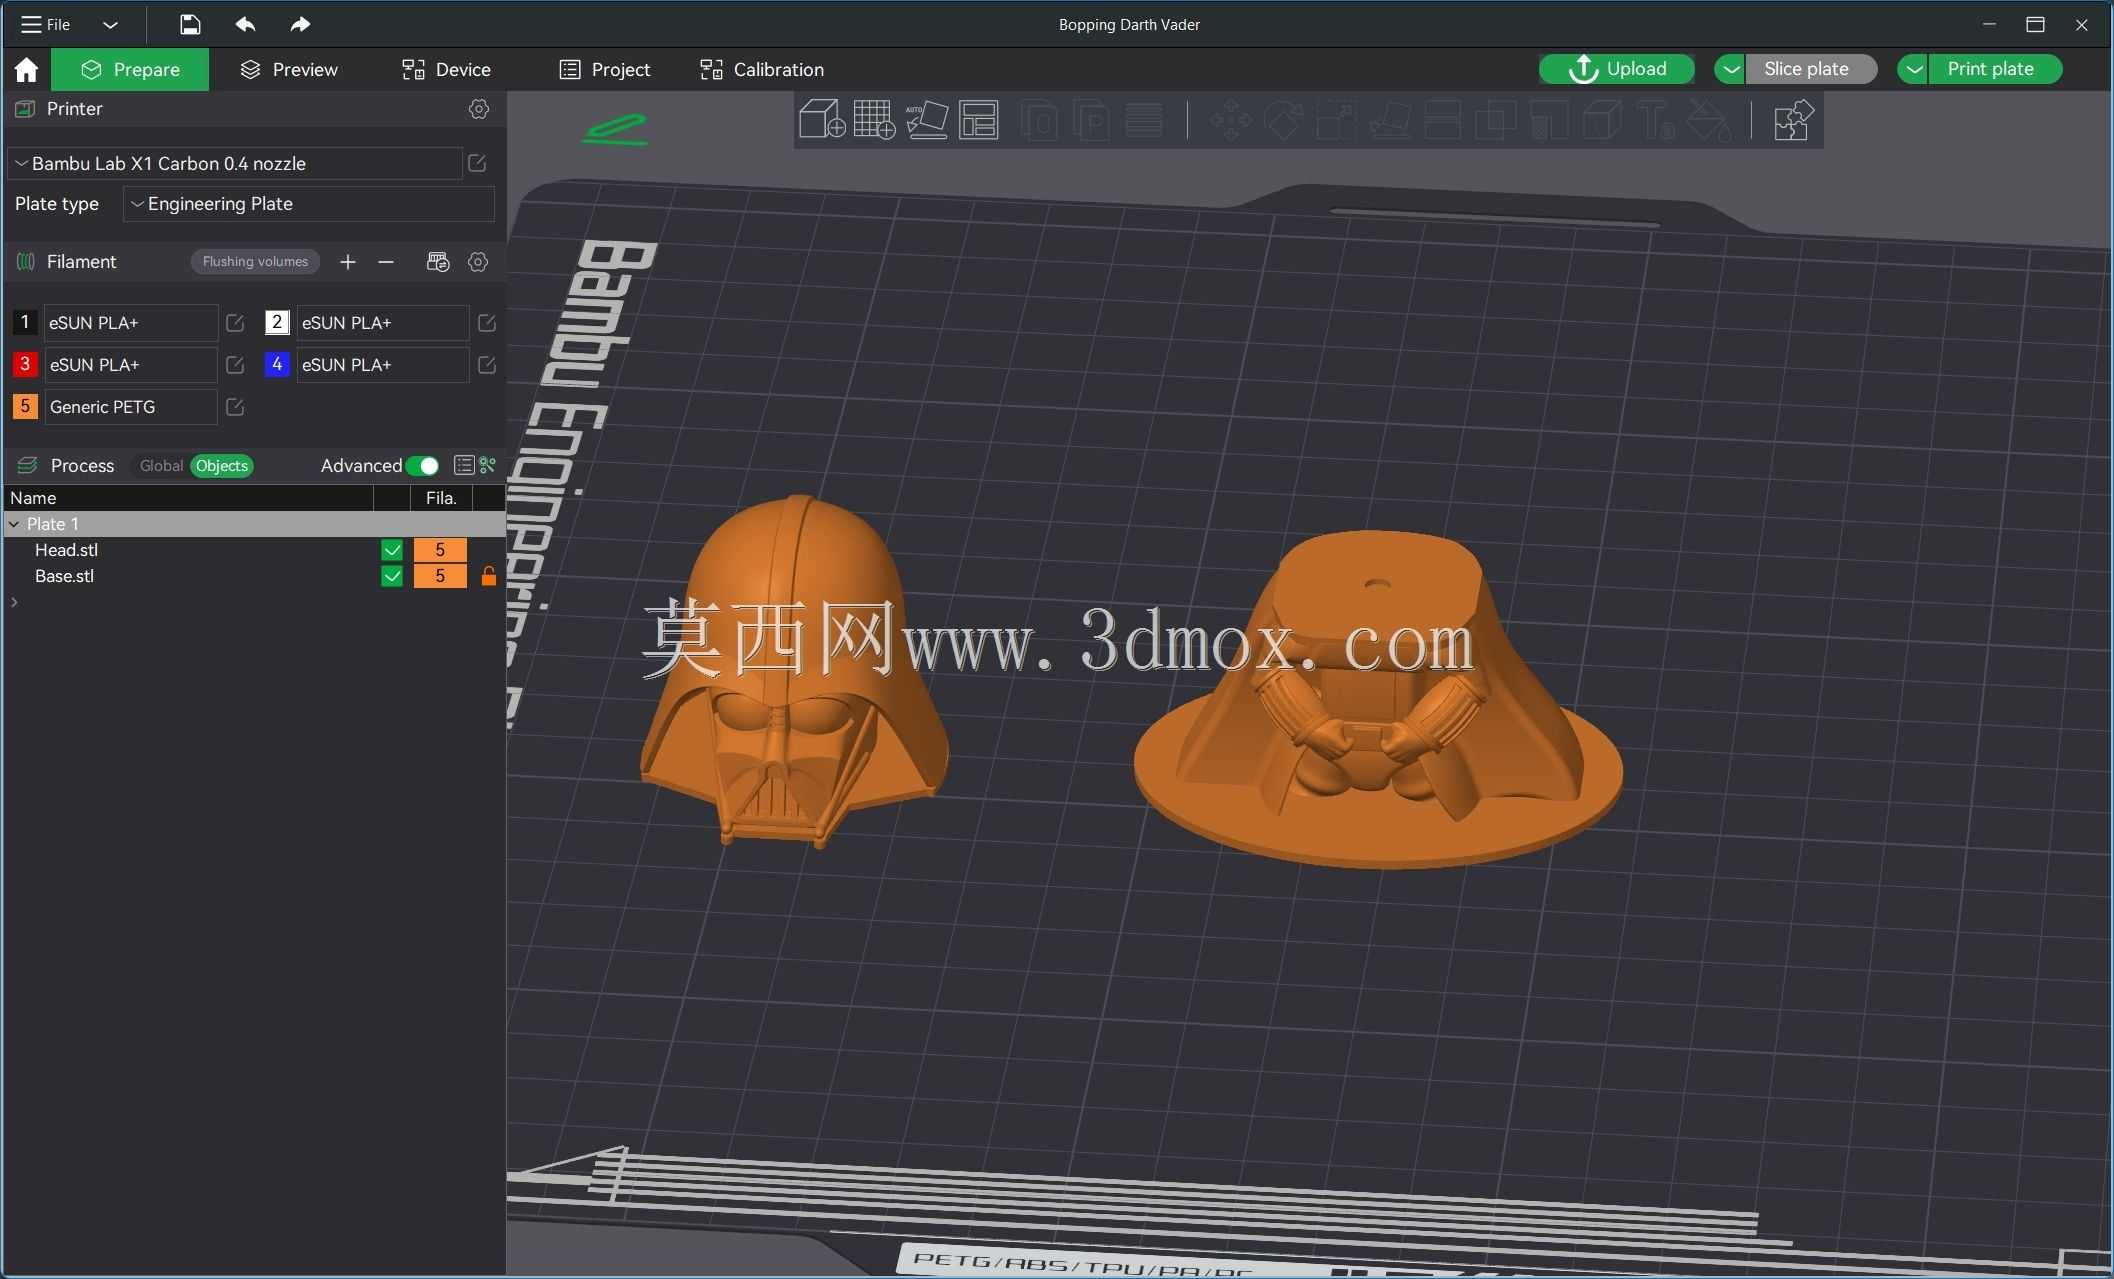Screen dimensions: 2114x1279
Task: Click the Auto orient icon
Action: (927, 120)
